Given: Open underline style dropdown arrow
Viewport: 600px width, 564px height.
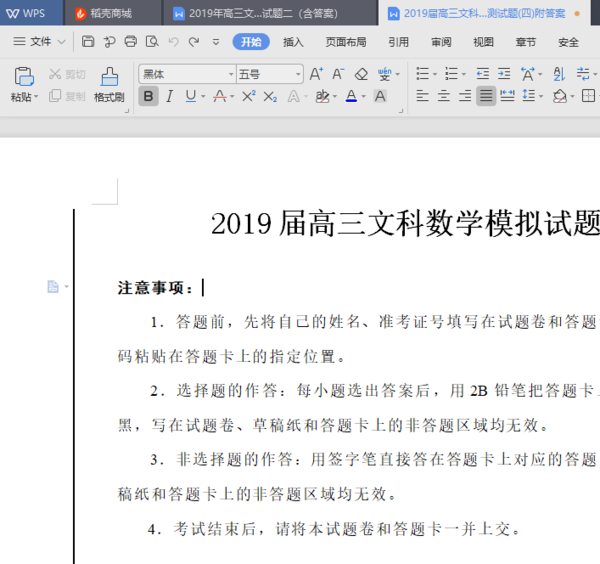Looking at the screenshot, I should coord(203,96).
